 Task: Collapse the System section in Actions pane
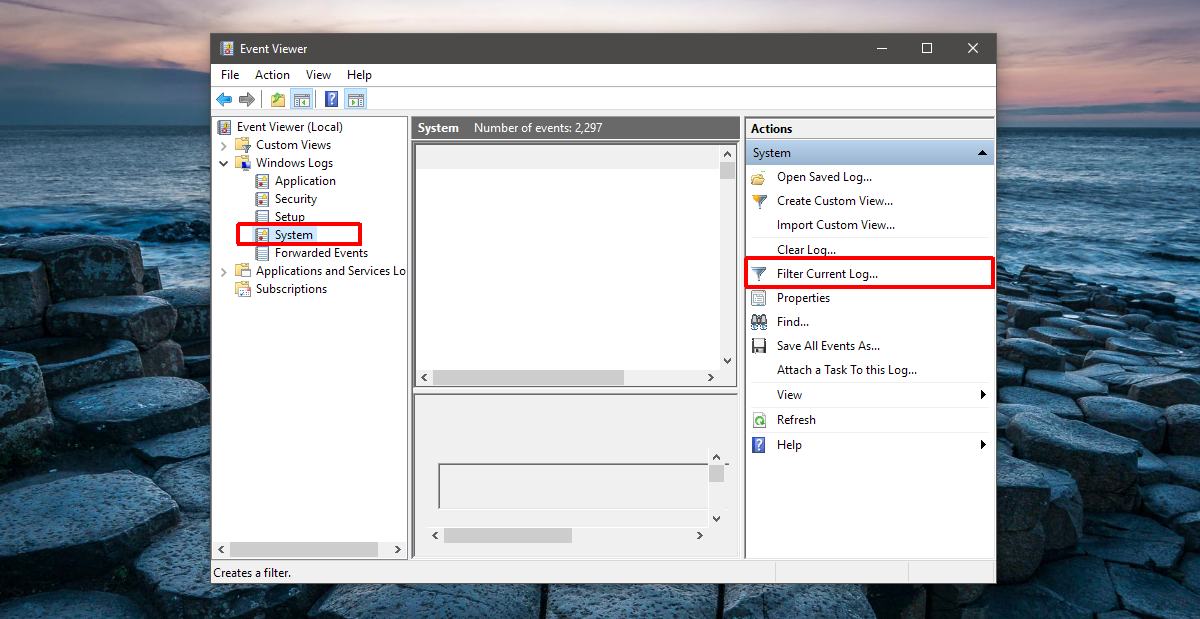tap(982, 153)
